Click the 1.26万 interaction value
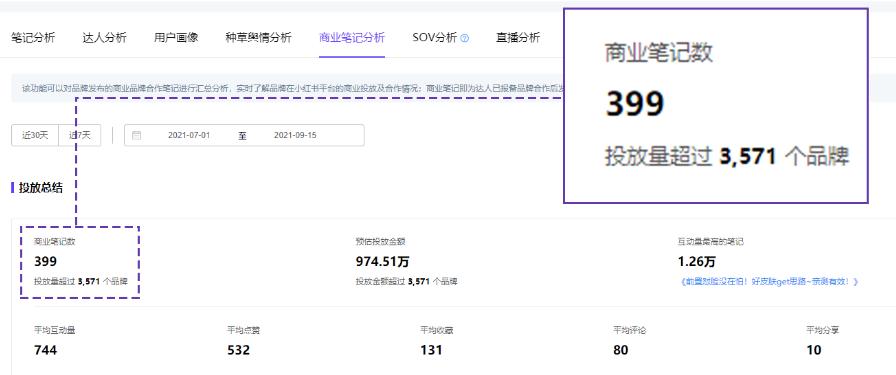This screenshot has height=375, width=896. [696, 262]
